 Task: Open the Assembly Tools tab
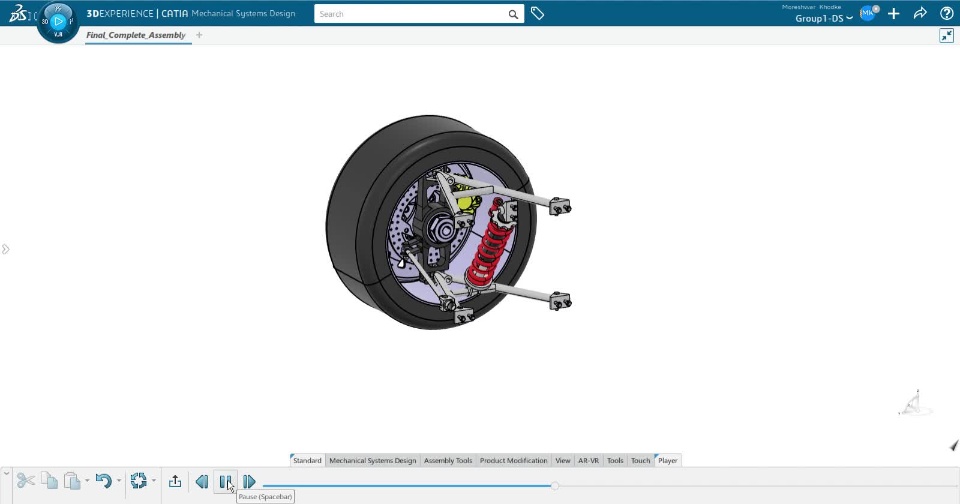[x=448, y=461]
